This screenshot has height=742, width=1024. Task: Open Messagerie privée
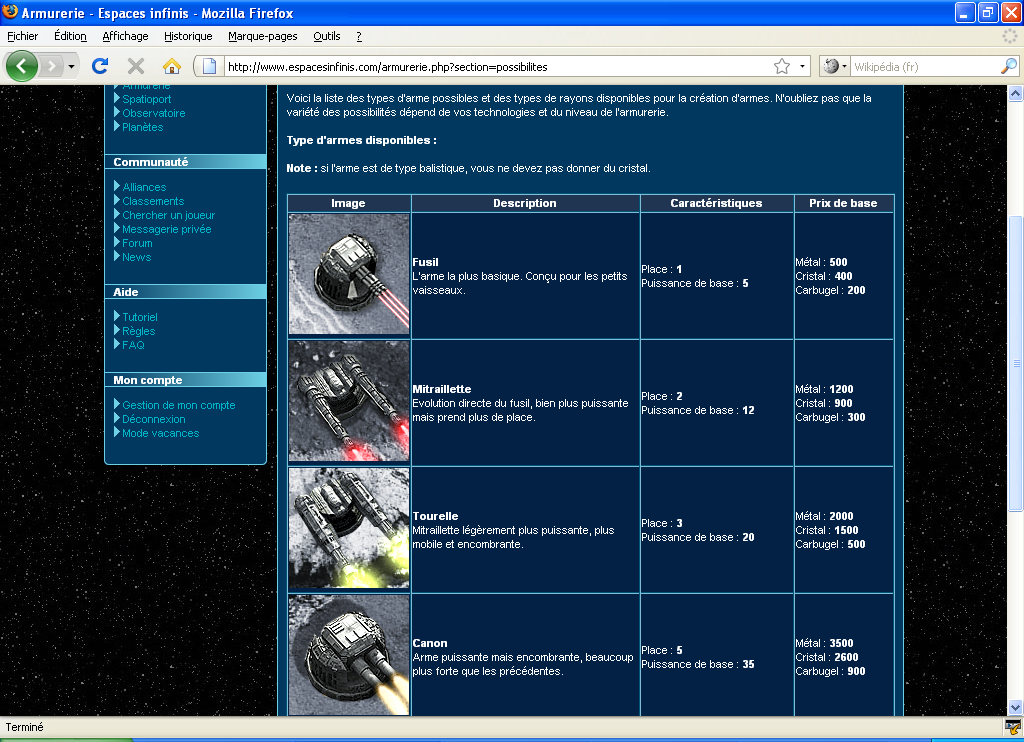point(167,229)
